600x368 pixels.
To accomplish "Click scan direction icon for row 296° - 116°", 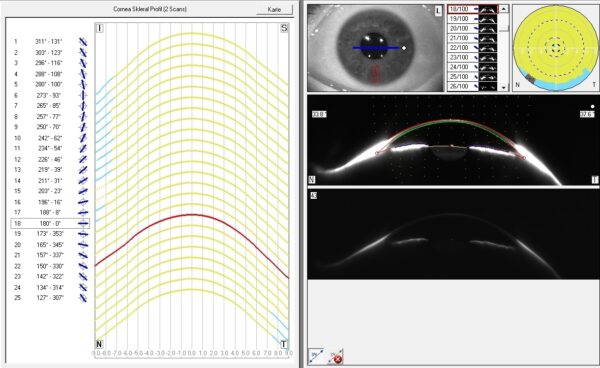I will click(83, 63).
